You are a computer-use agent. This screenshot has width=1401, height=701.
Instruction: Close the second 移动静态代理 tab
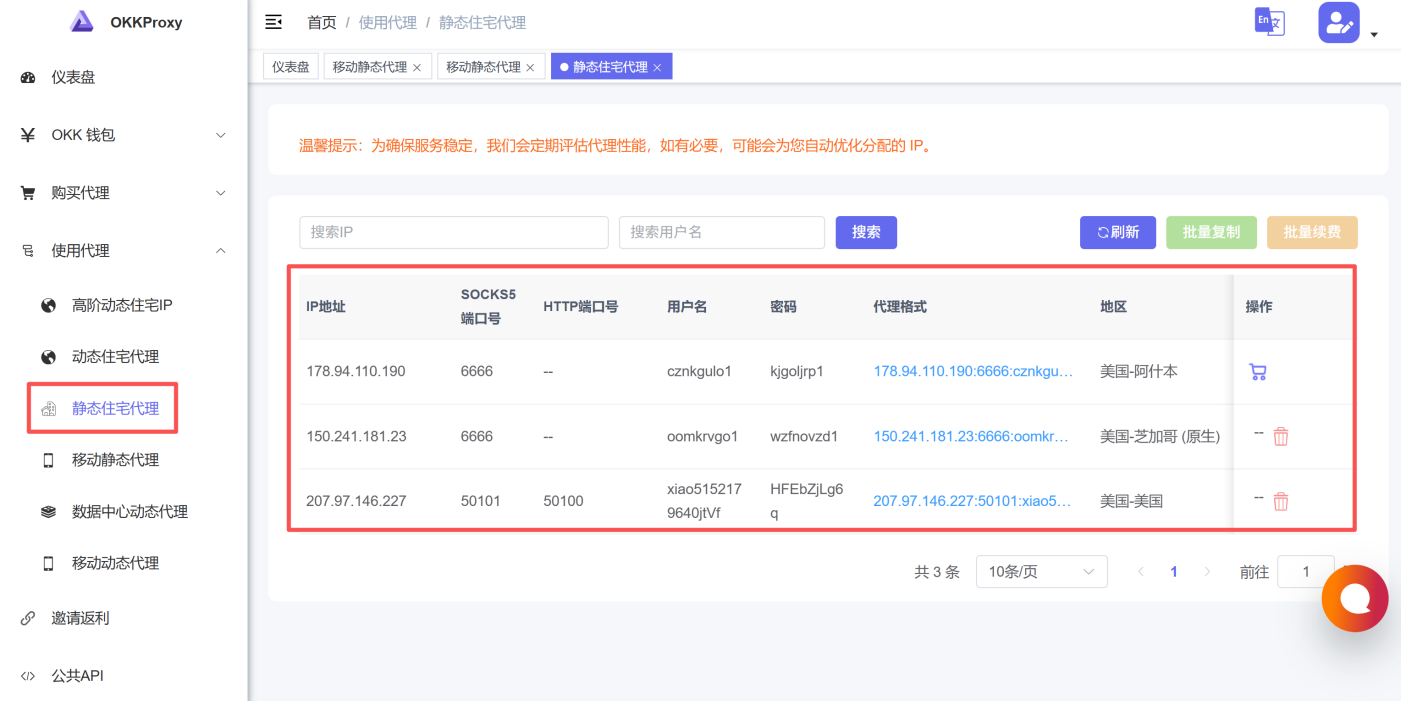(530, 68)
